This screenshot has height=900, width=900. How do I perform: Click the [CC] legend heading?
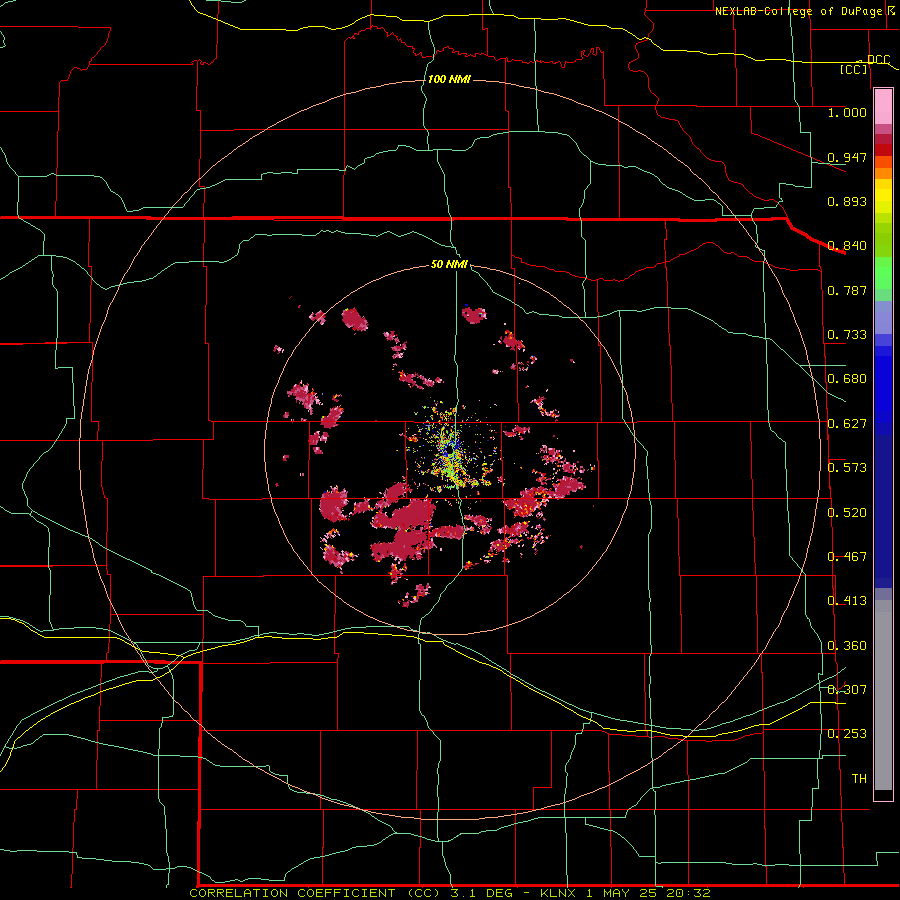pyautogui.click(x=854, y=69)
